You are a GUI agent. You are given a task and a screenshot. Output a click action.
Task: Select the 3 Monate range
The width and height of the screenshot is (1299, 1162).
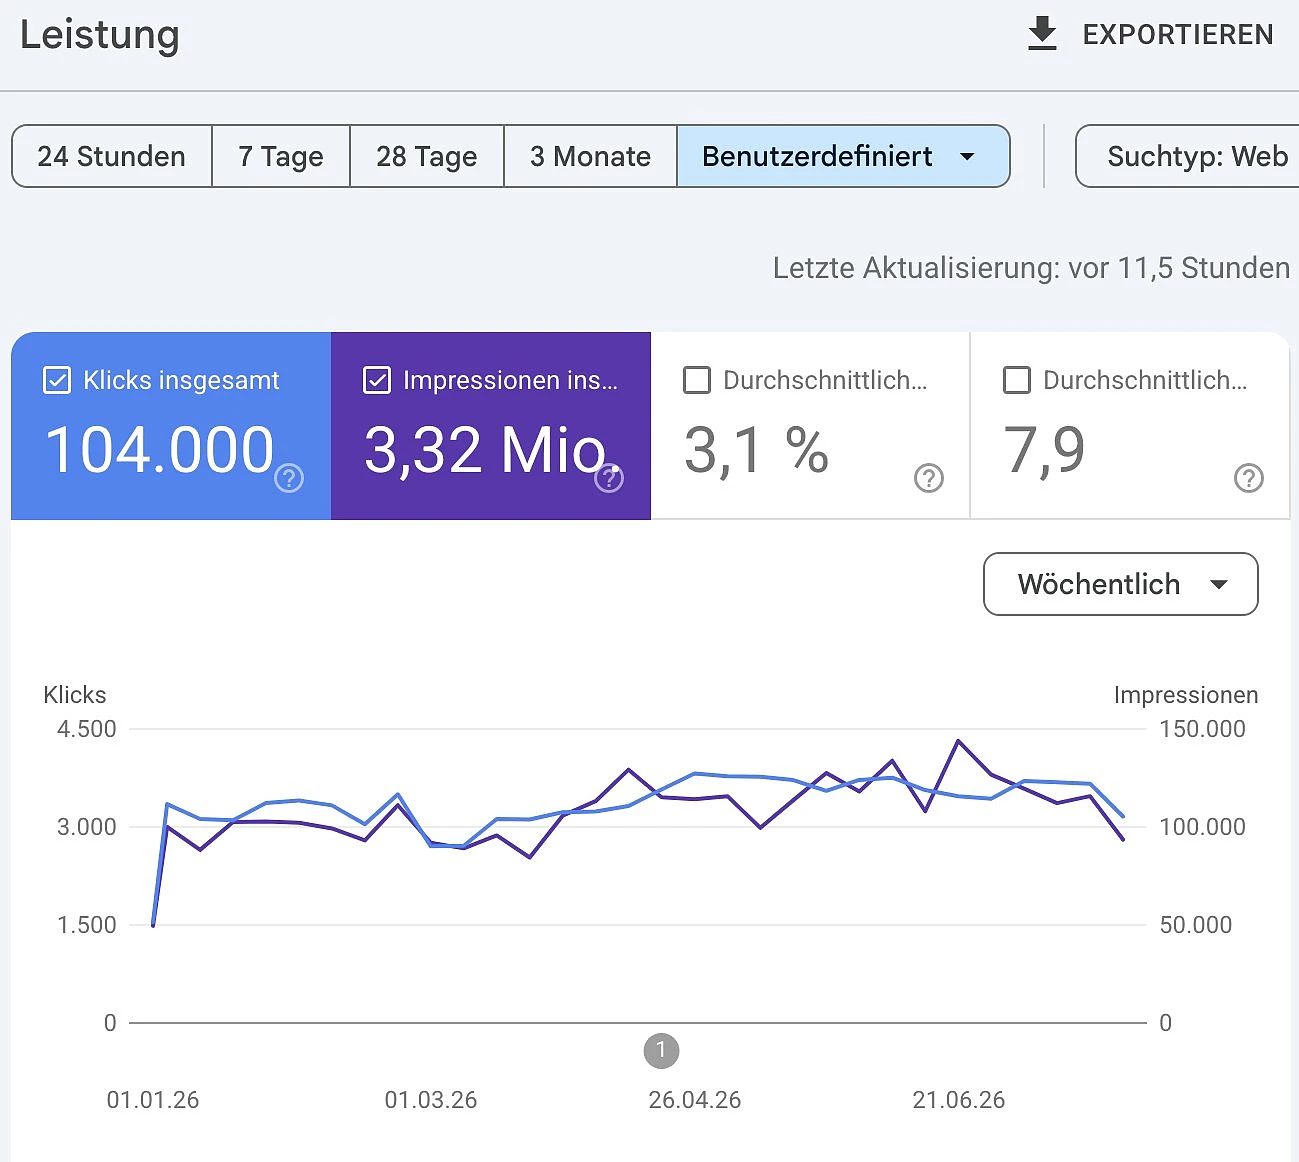(590, 156)
